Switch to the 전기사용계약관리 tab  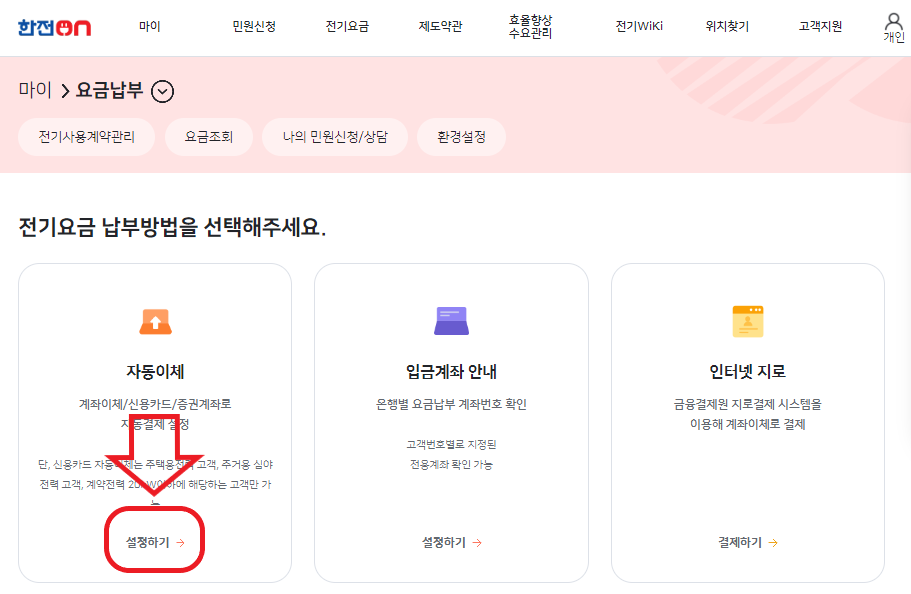pos(86,136)
